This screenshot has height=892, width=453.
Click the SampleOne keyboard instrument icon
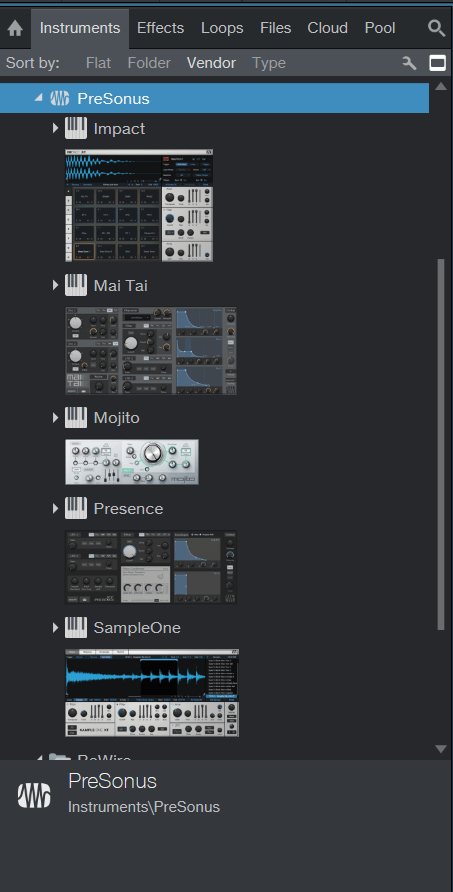tap(76, 627)
